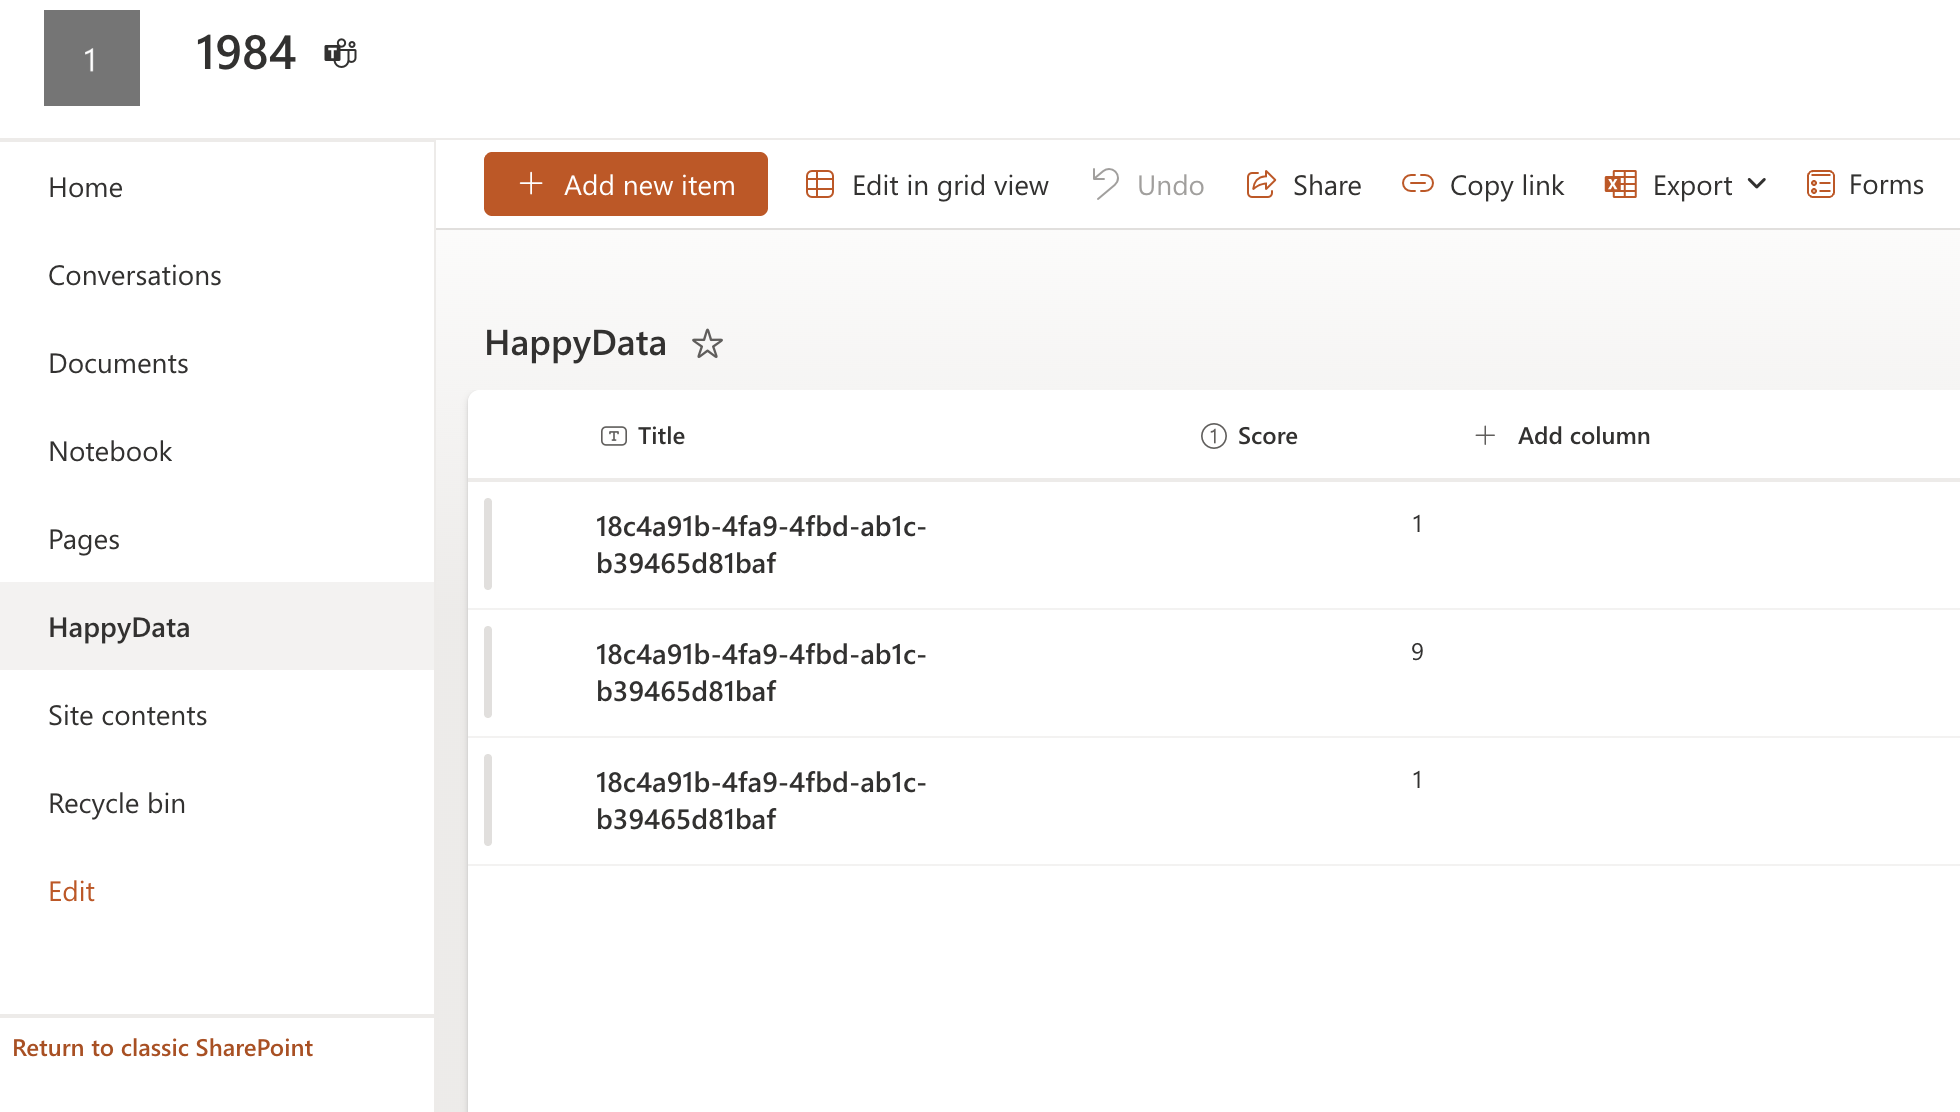Expand the Export dropdown chevron
The height and width of the screenshot is (1112, 1960).
pos(1757,185)
